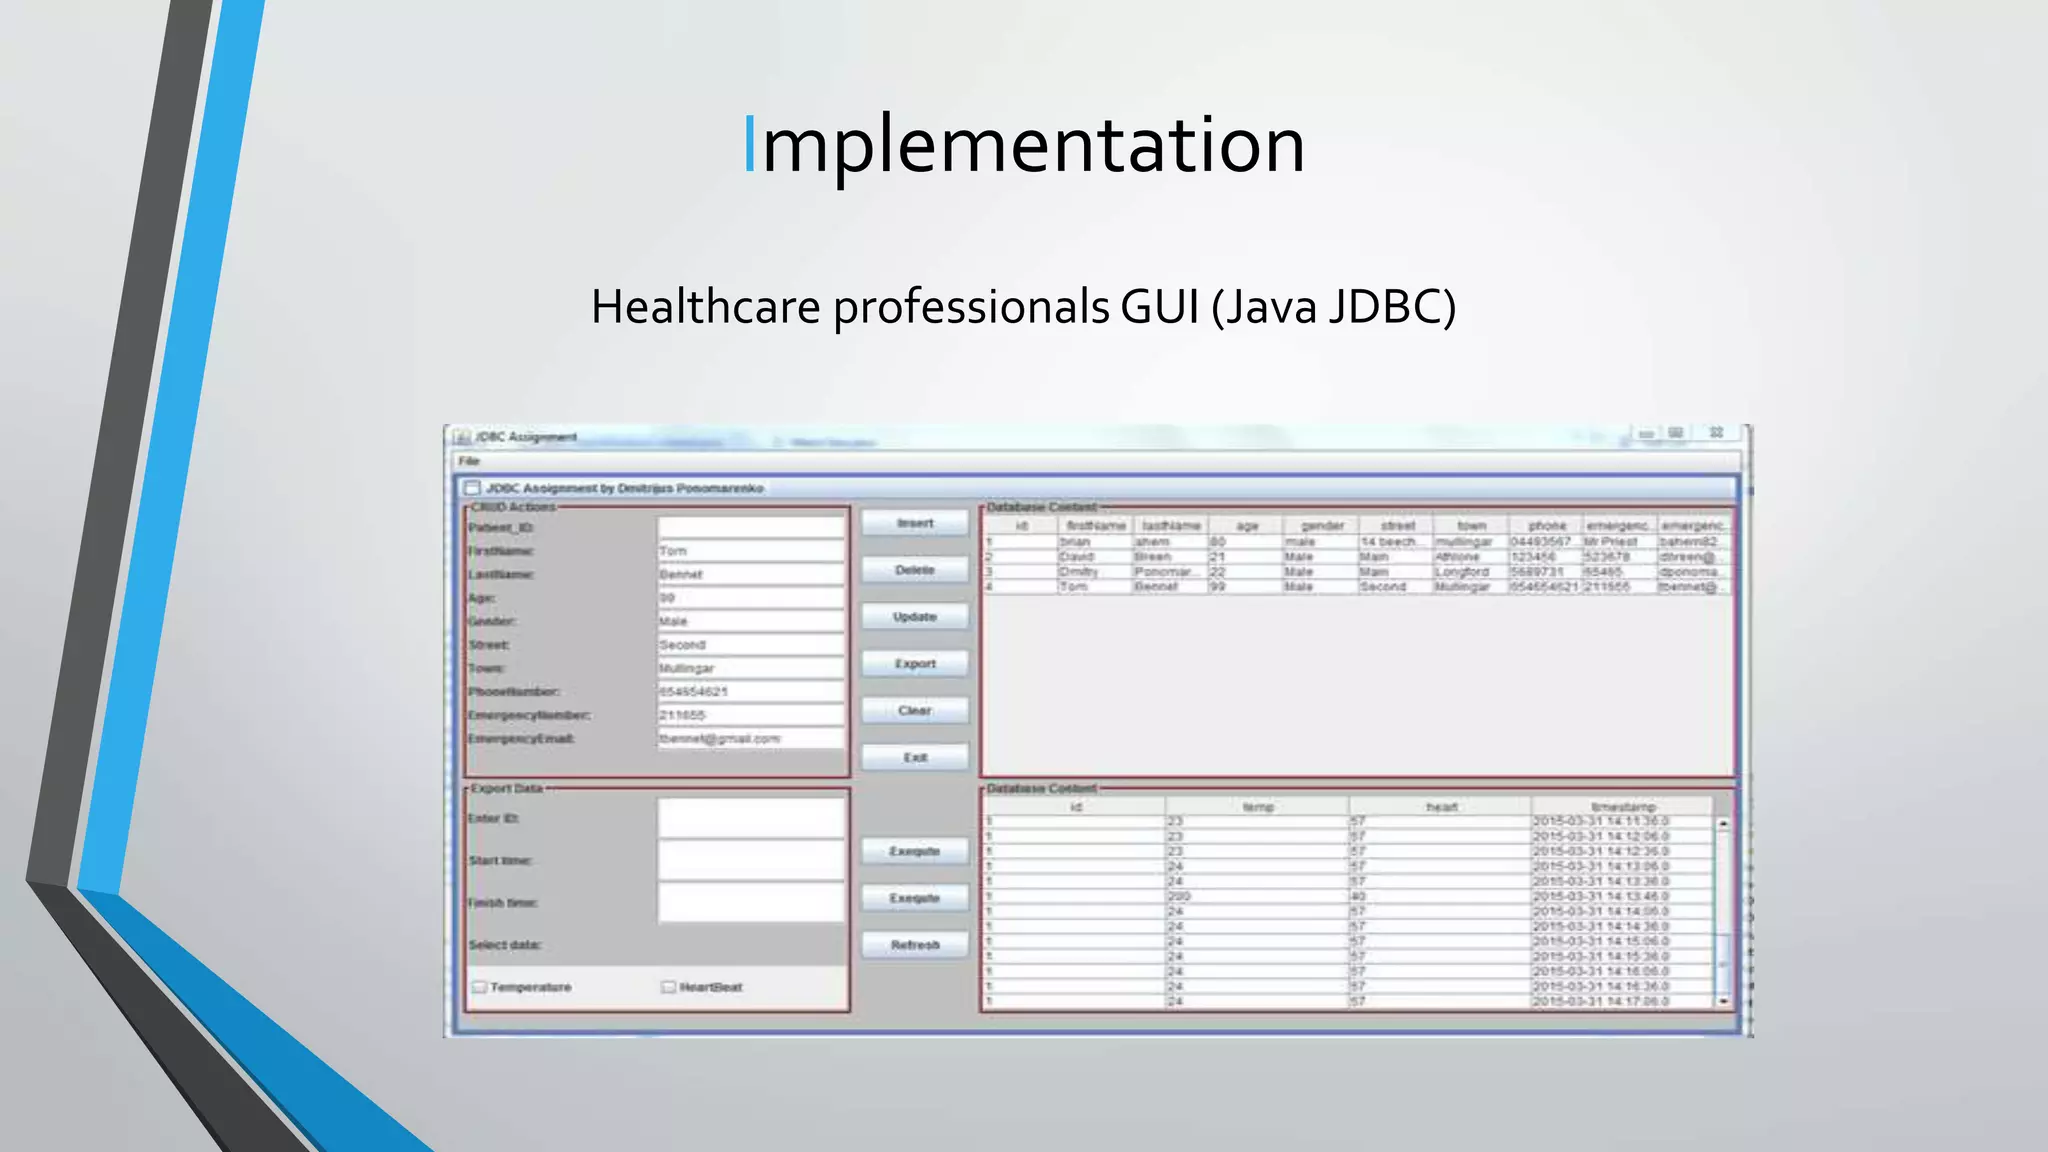2048x1152 pixels.
Task: Click the Exit button
Action: click(x=915, y=757)
